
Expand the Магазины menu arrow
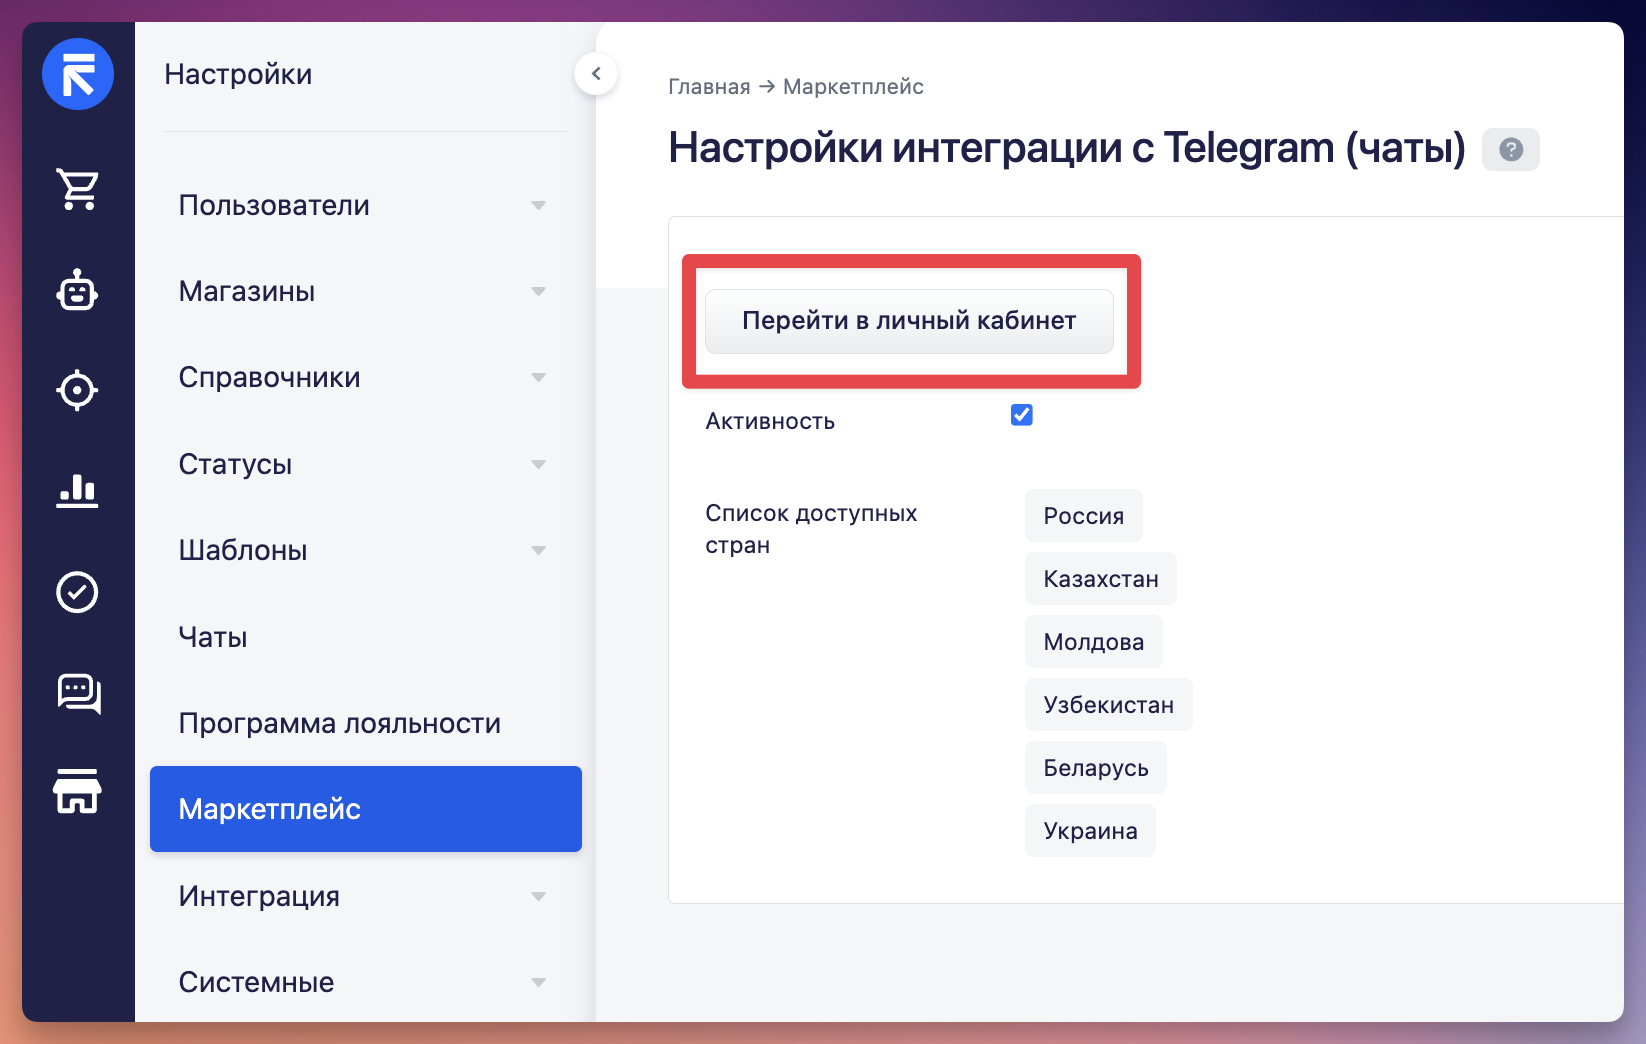click(539, 291)
